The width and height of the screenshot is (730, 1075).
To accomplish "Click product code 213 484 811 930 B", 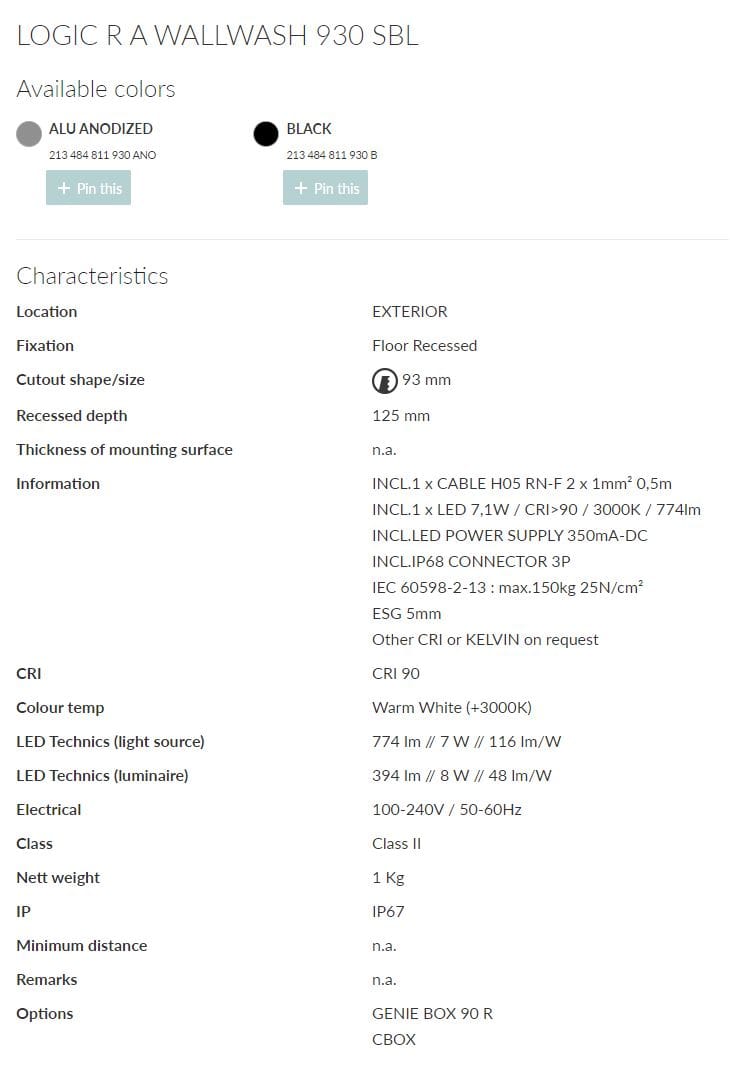I will (x=331, y=155).
